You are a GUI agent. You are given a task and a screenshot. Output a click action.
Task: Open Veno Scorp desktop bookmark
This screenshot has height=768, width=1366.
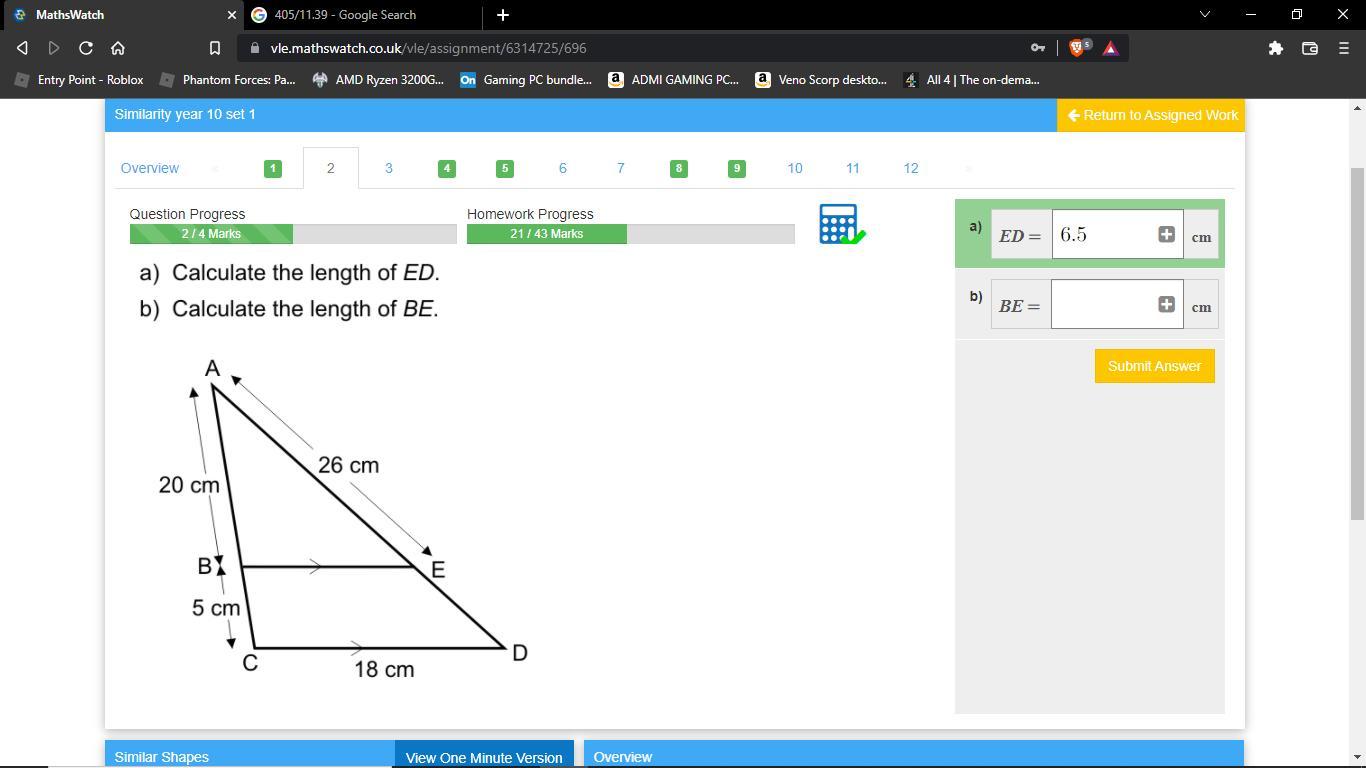821,80
